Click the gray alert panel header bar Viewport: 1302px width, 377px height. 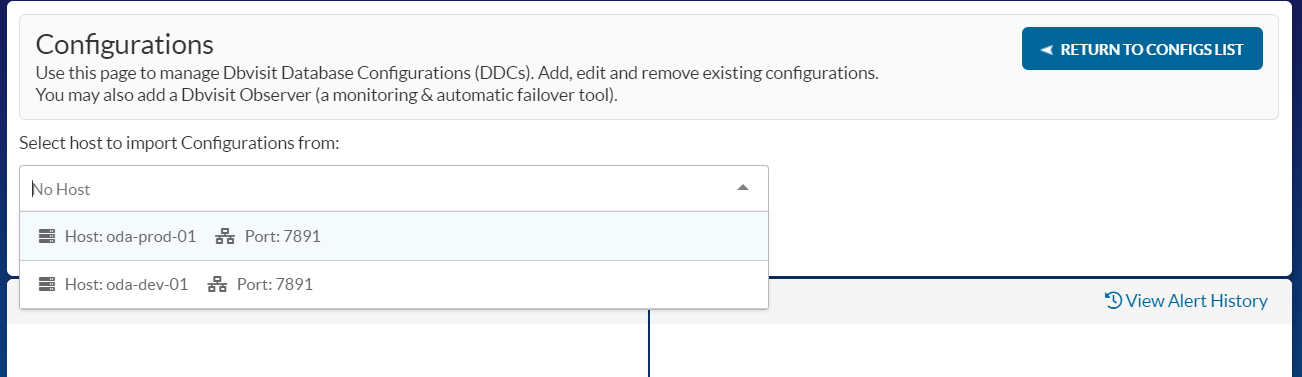tap(1030, 301)
